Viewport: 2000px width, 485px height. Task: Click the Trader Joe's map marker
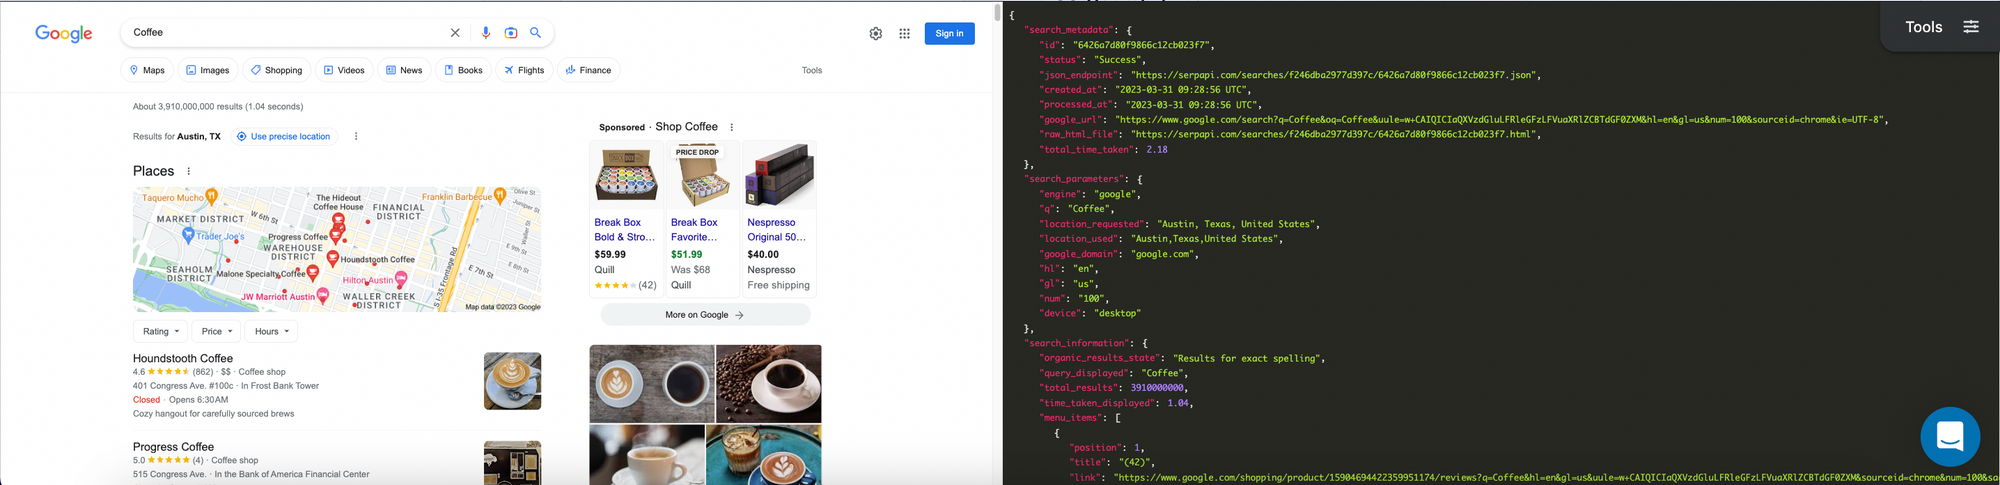click(188, 235)
